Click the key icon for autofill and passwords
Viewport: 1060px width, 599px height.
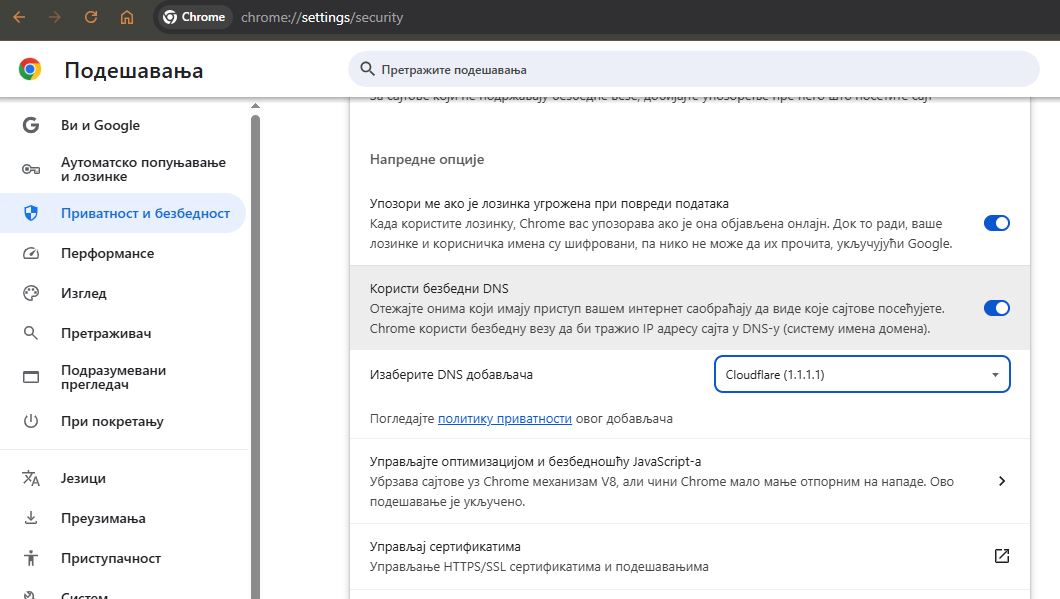30,169
